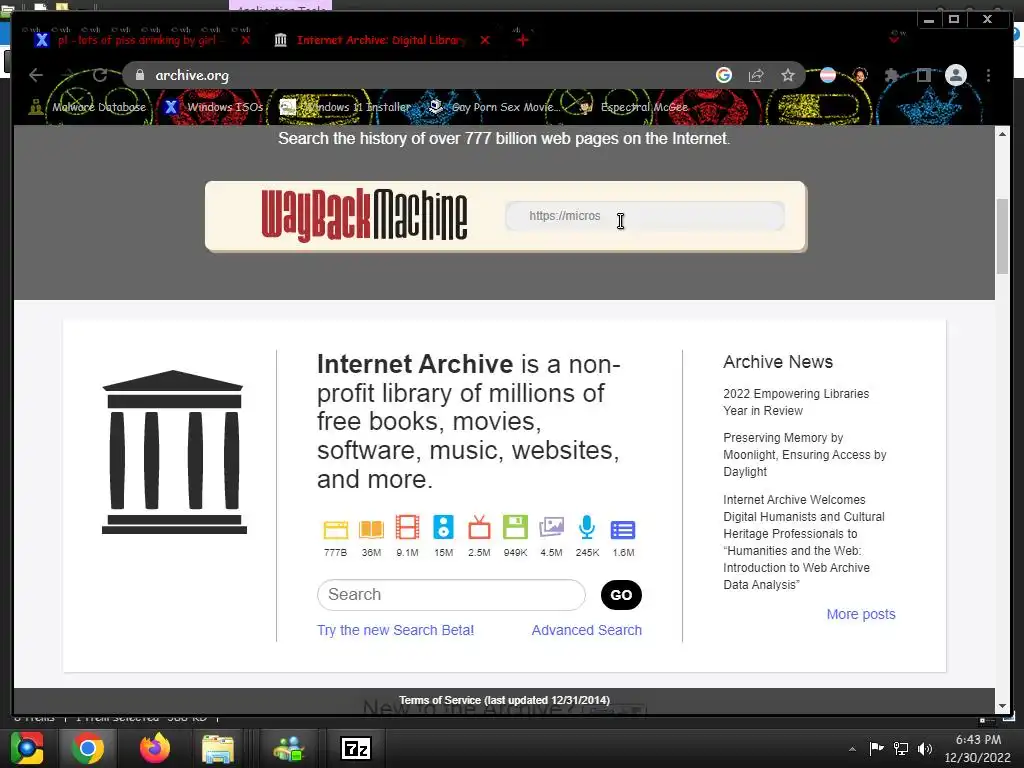1024x768 pixels.
Task: Open Internet Archive Welcomes Digital Humanists post
Action: coord(804,542)
